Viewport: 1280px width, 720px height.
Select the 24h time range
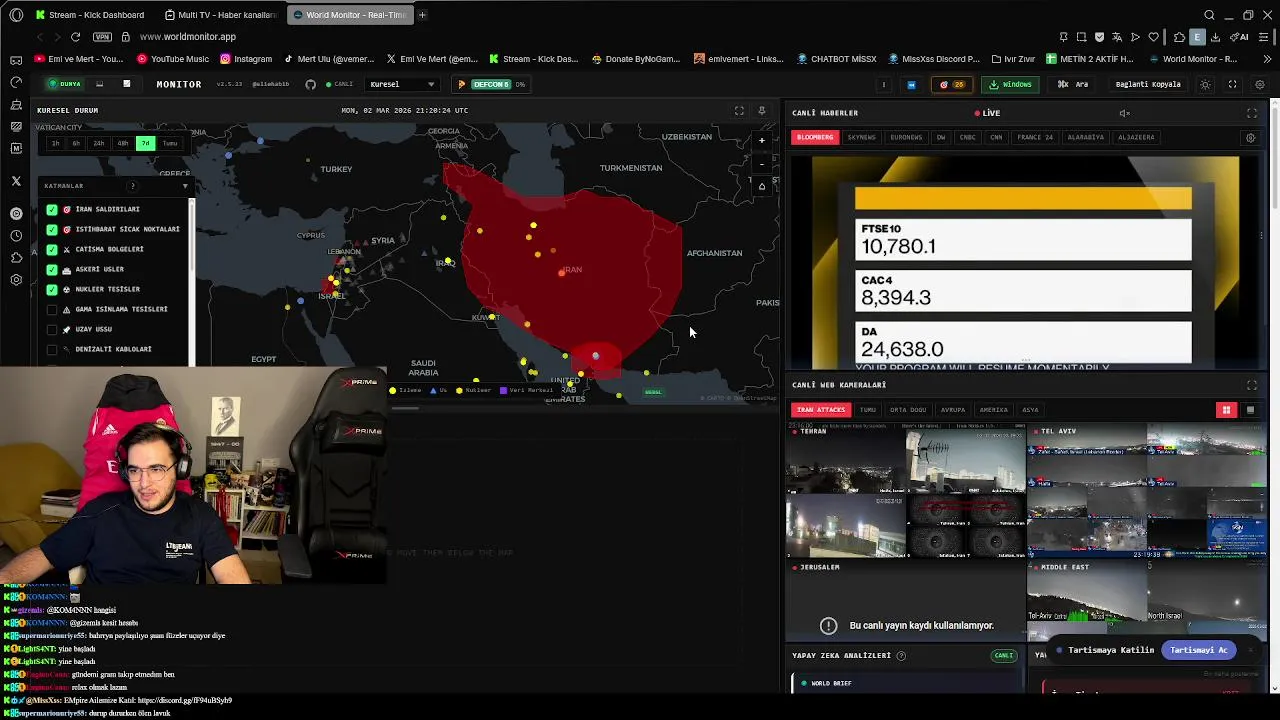[99, 143]
